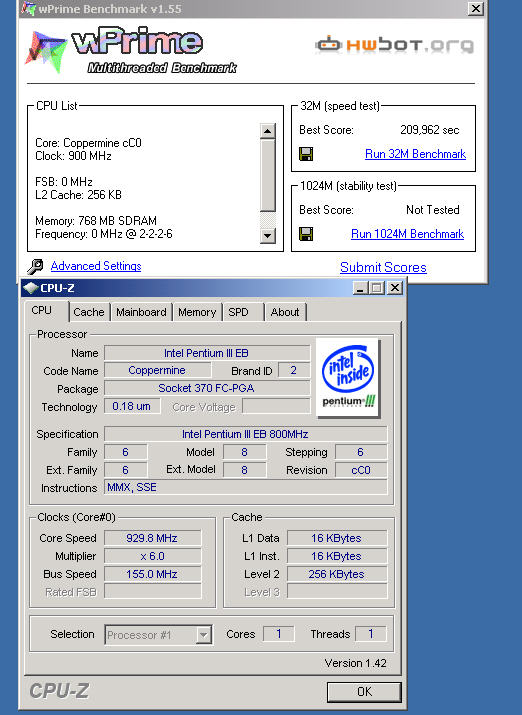
Task: Click the hwbot.org robot logo
Action: pos(328,44)
